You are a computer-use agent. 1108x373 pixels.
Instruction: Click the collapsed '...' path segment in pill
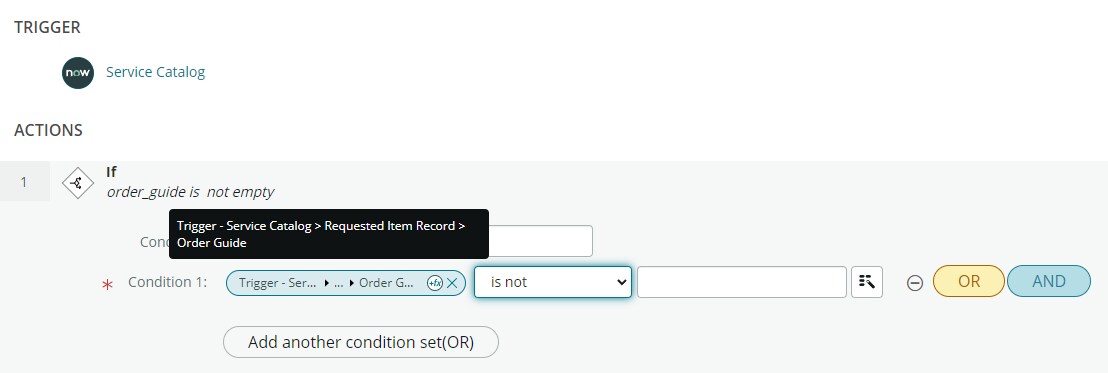[x=338, y=283]
